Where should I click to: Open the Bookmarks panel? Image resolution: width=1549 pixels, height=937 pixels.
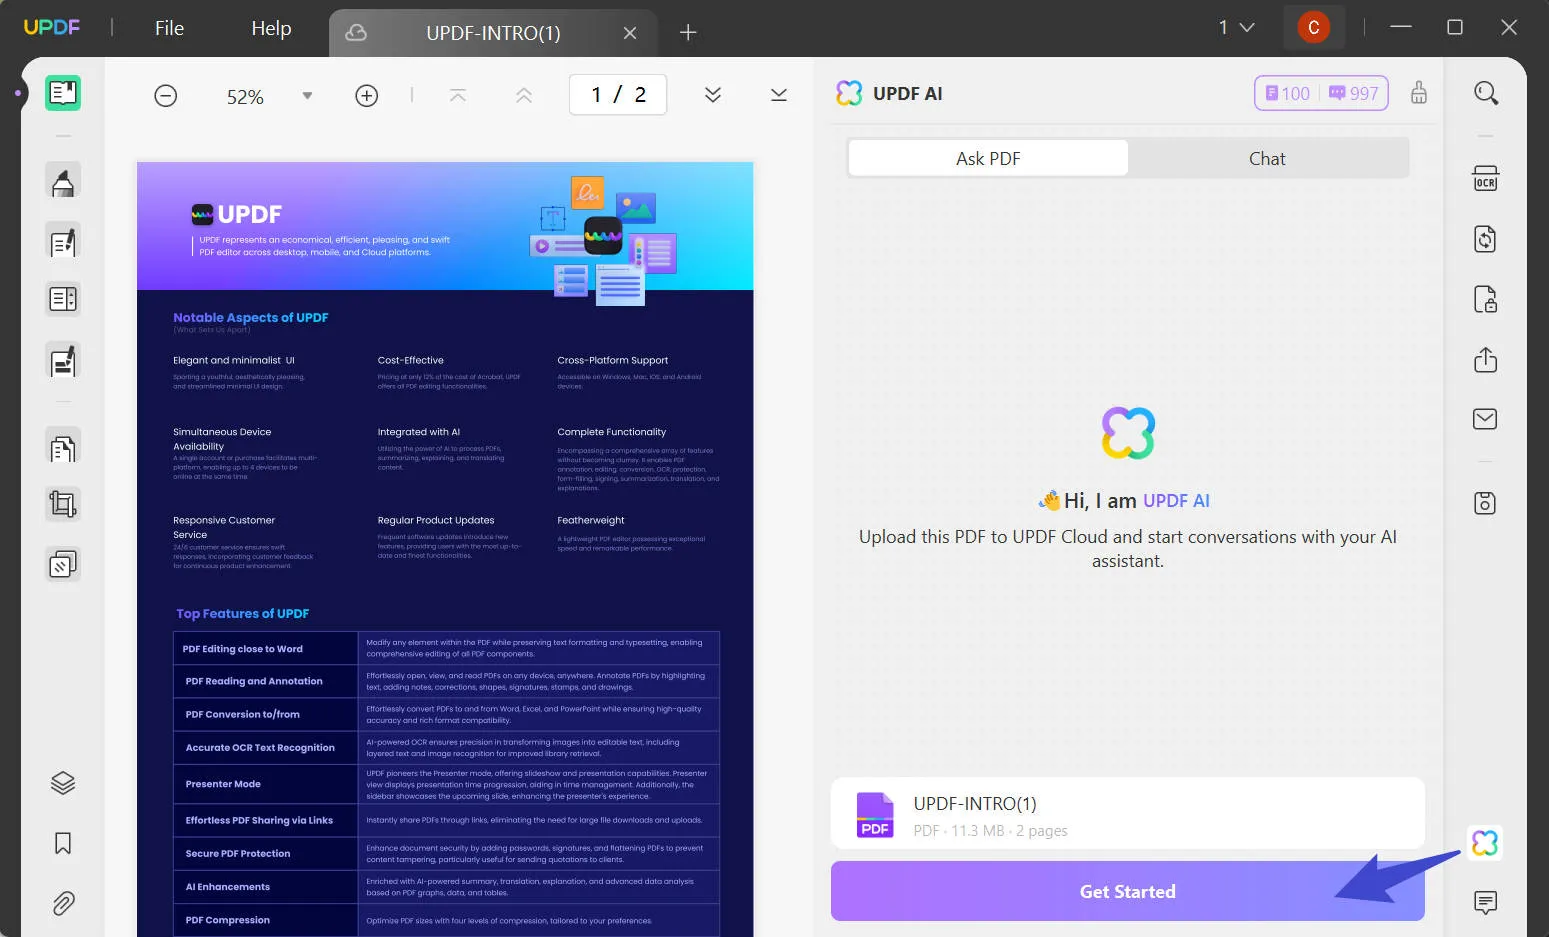pyautogui.click(x=63, y=843)
